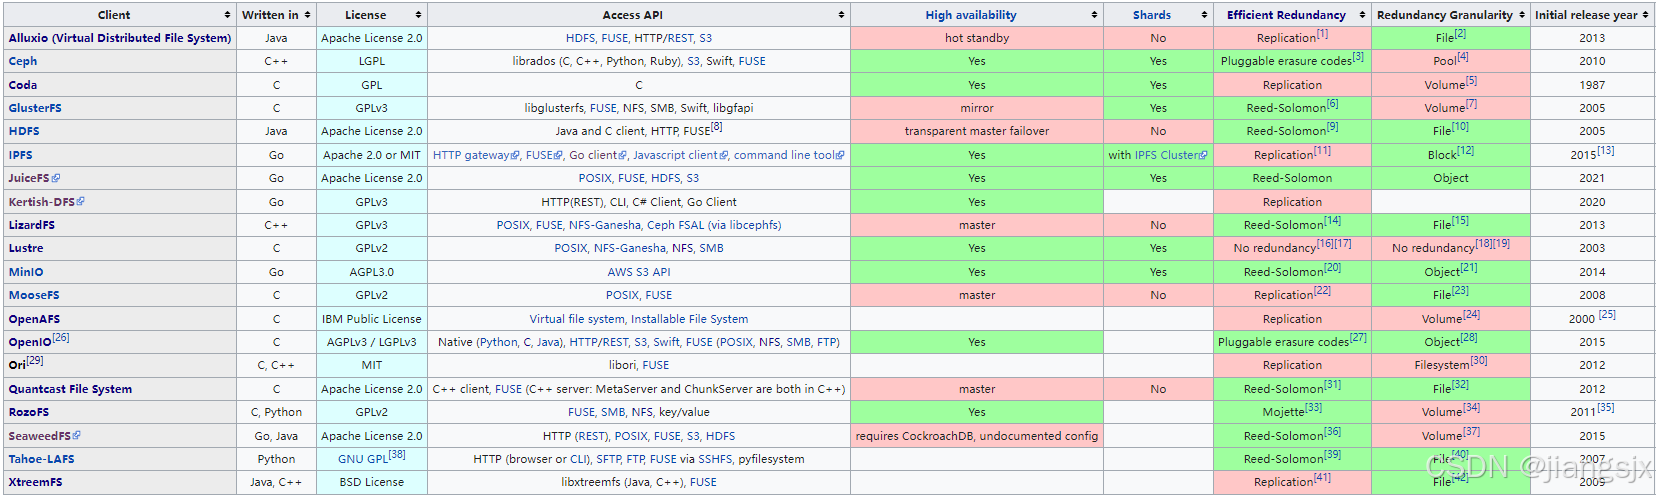This screenshot has width=1656, height=497.
Task: Select the 'BSD License' cell
Action: [x=371, y=482]
